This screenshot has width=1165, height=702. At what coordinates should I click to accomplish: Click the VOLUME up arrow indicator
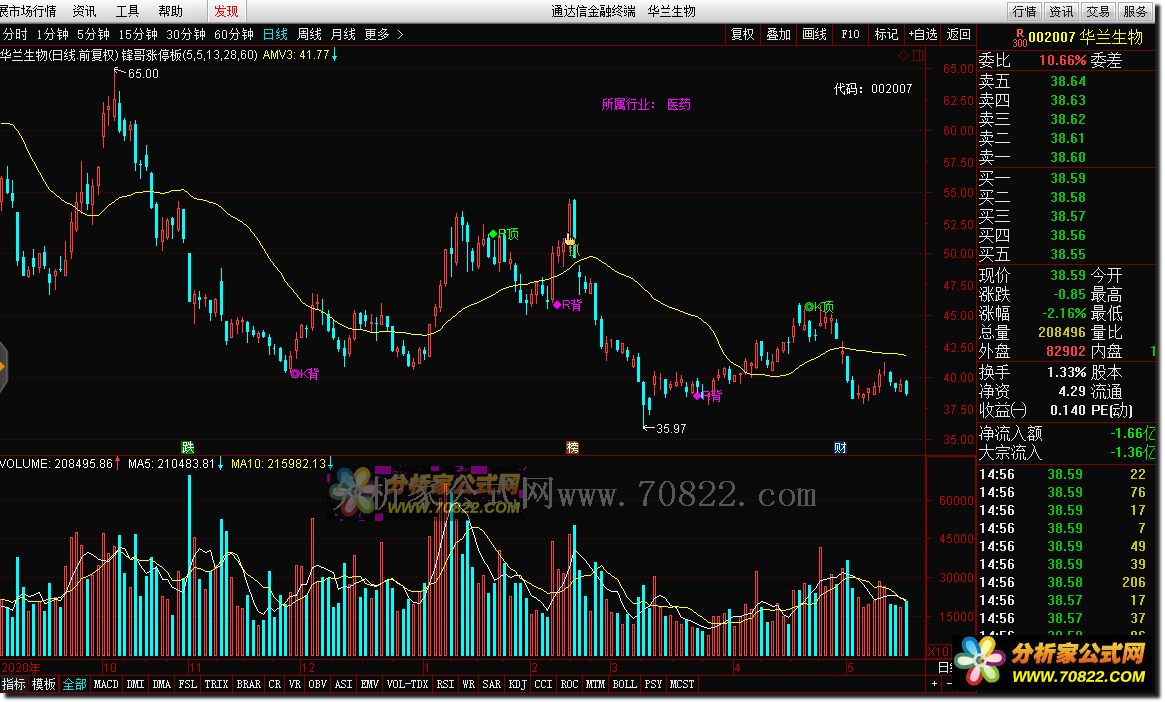117,464
